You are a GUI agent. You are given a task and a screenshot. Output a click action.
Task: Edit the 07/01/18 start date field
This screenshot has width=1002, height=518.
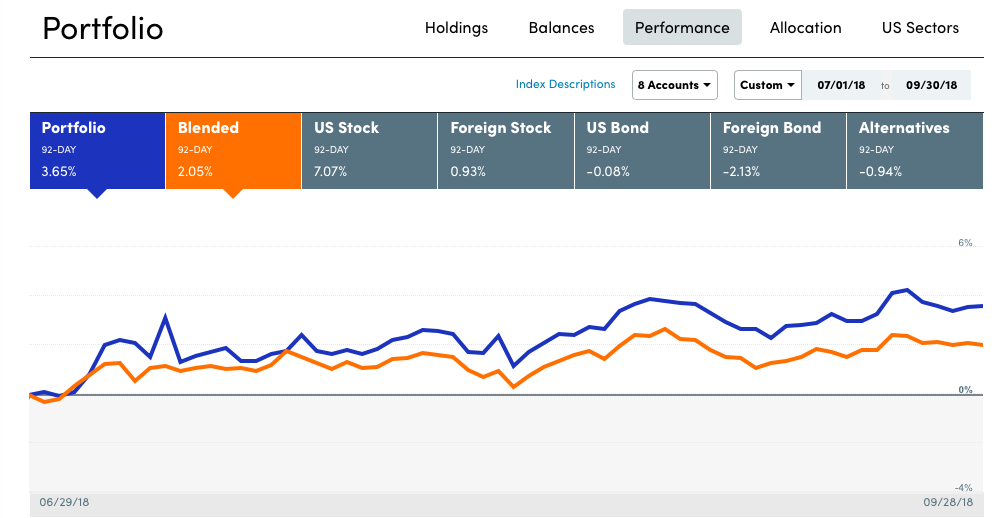pyautogui.click(x=841, y=85)
